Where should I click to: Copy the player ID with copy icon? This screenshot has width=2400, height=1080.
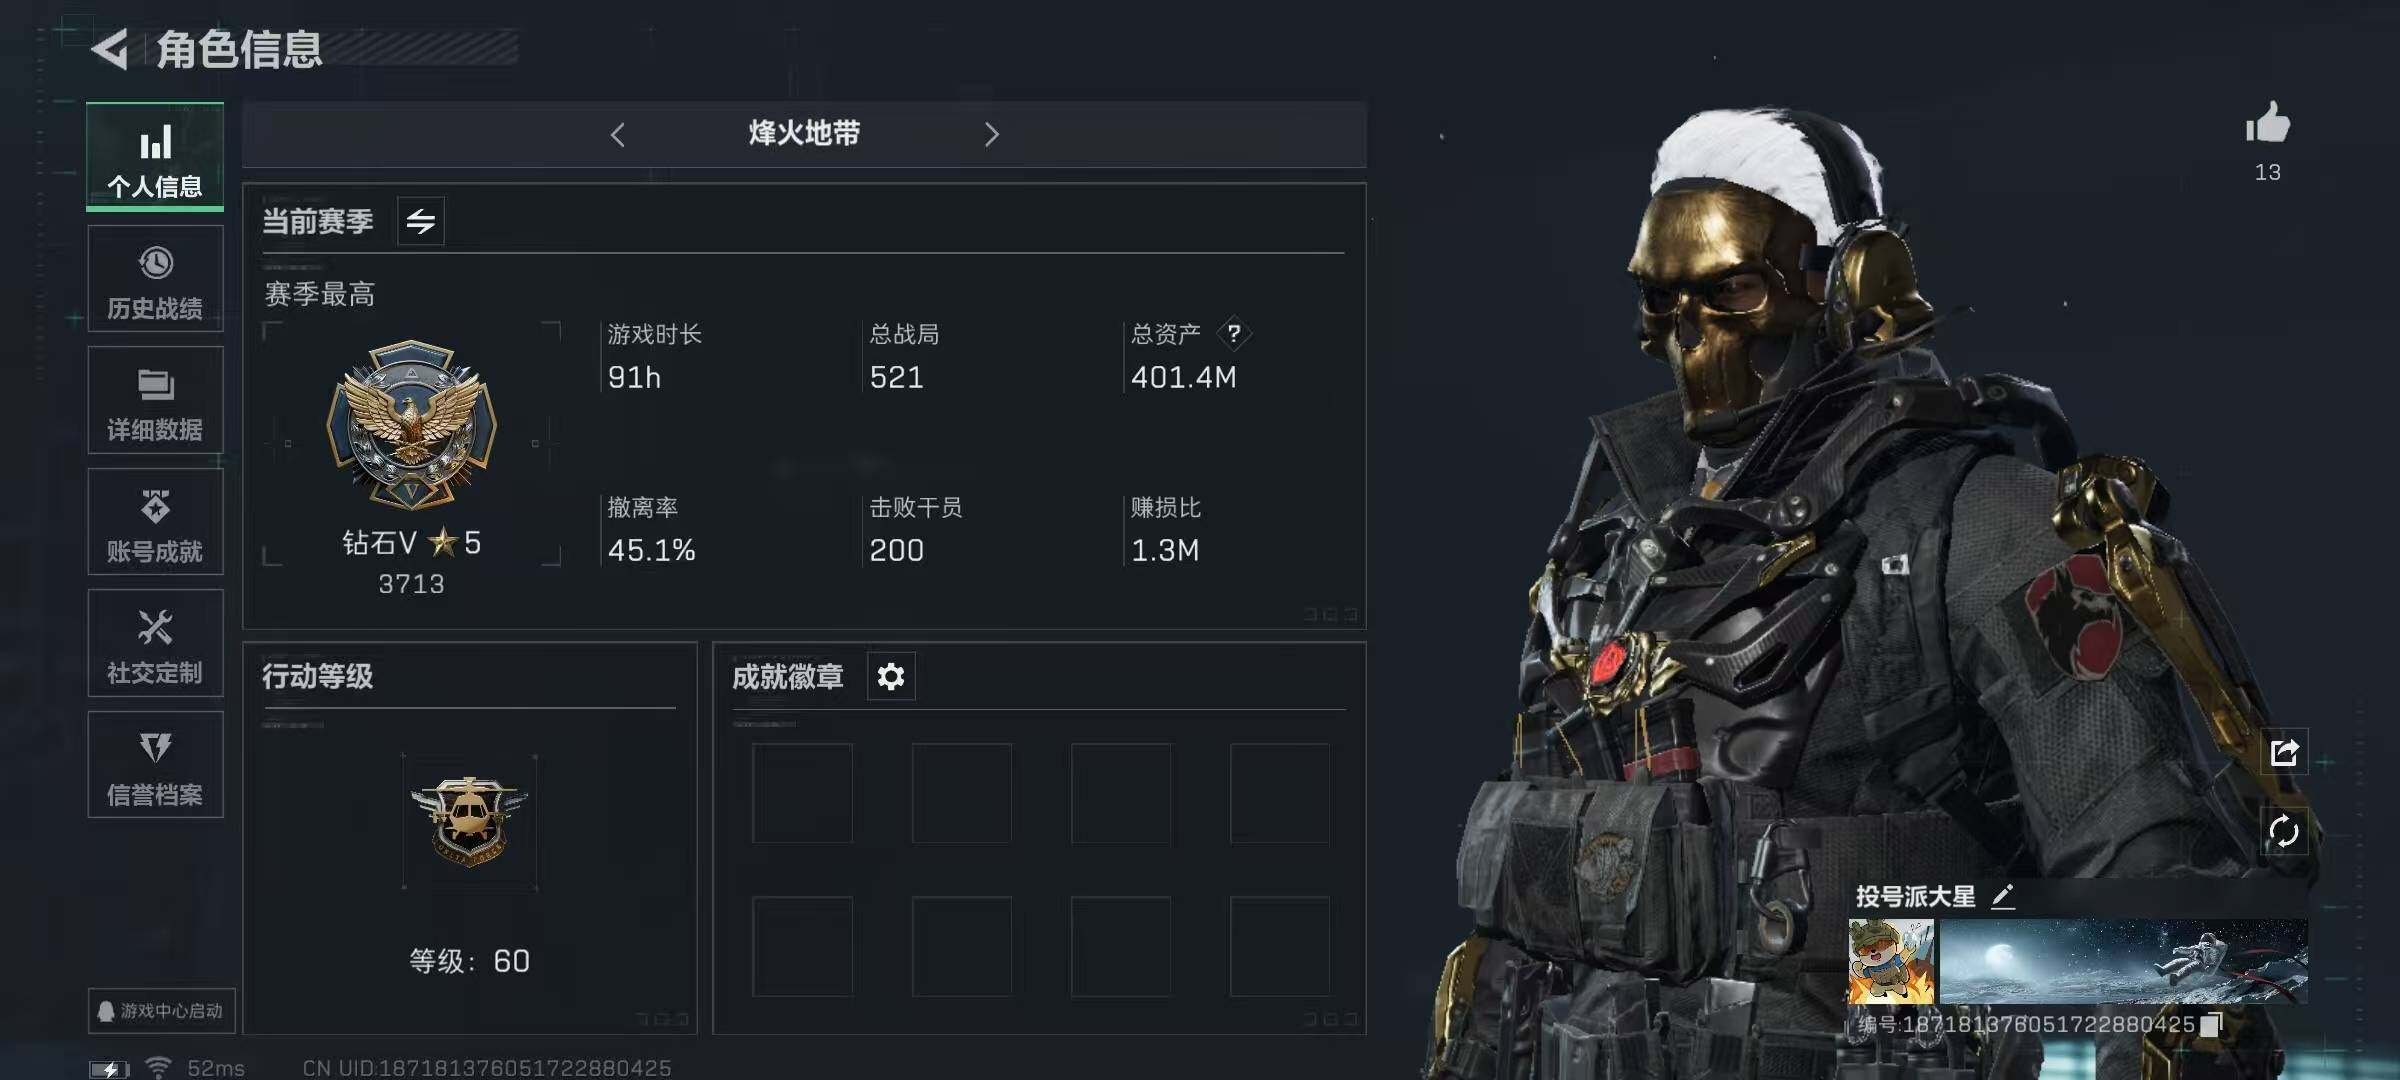(x=2212, y=1024)
